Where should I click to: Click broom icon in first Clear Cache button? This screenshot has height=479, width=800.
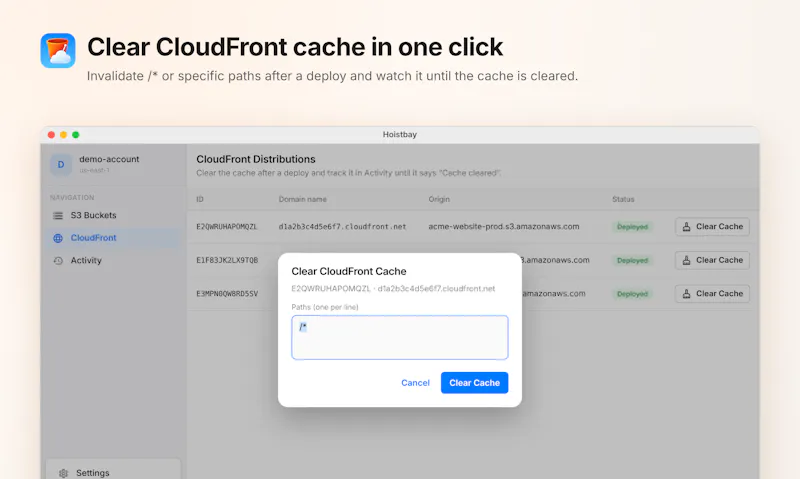687,226
